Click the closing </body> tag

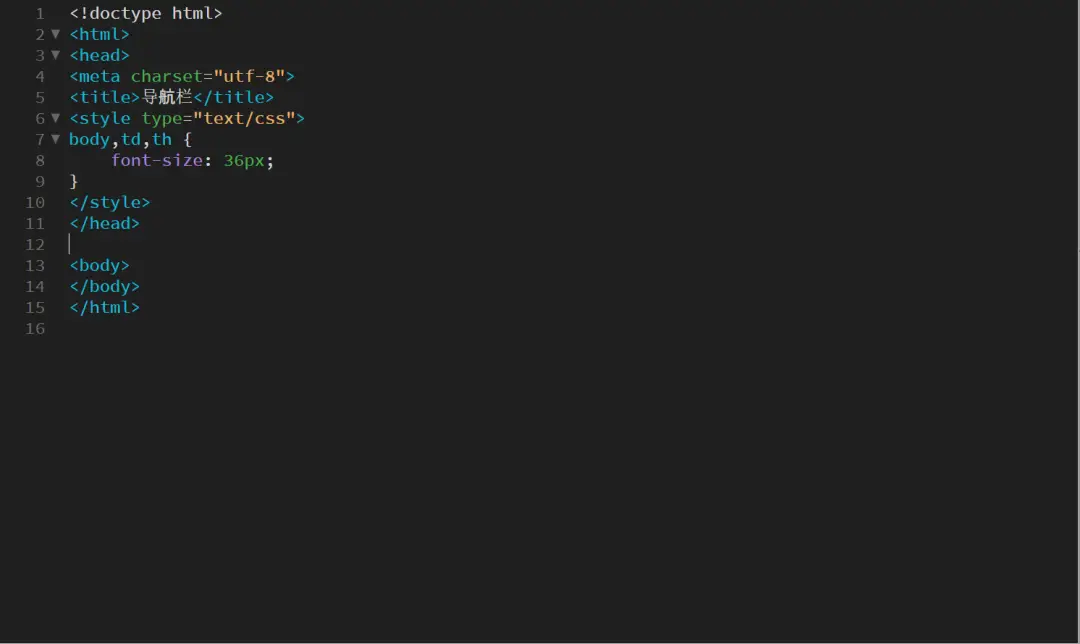105,286
